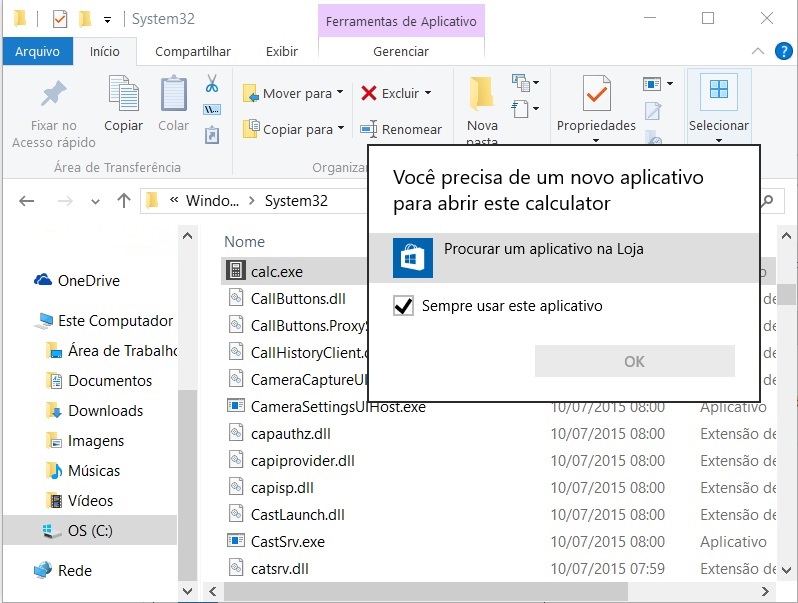
Task: Select Documentos in navigation pane
Action: [100, 381]
